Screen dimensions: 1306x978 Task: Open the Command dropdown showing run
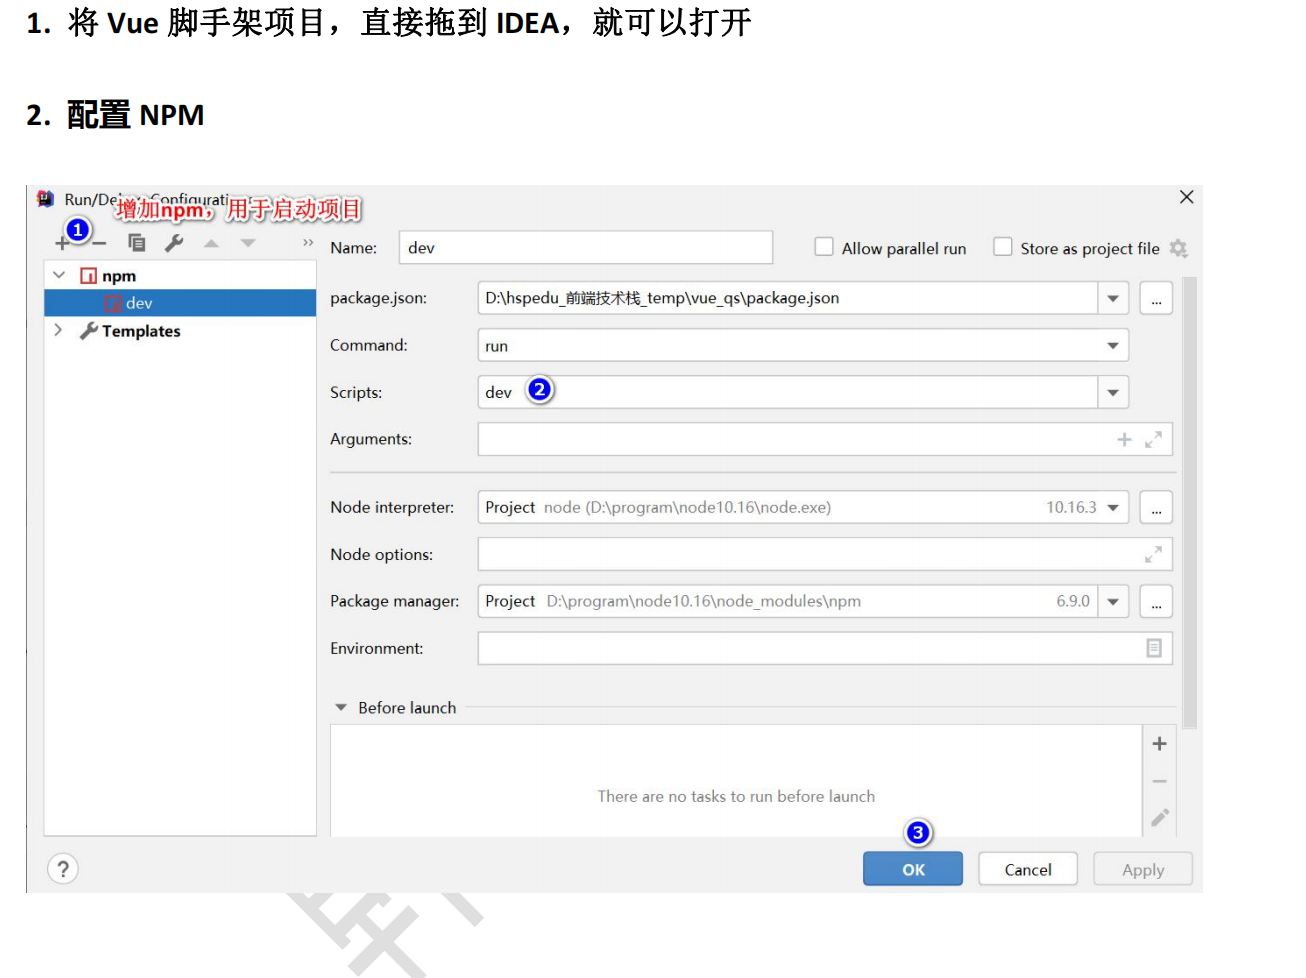(x=1113, y=345)
